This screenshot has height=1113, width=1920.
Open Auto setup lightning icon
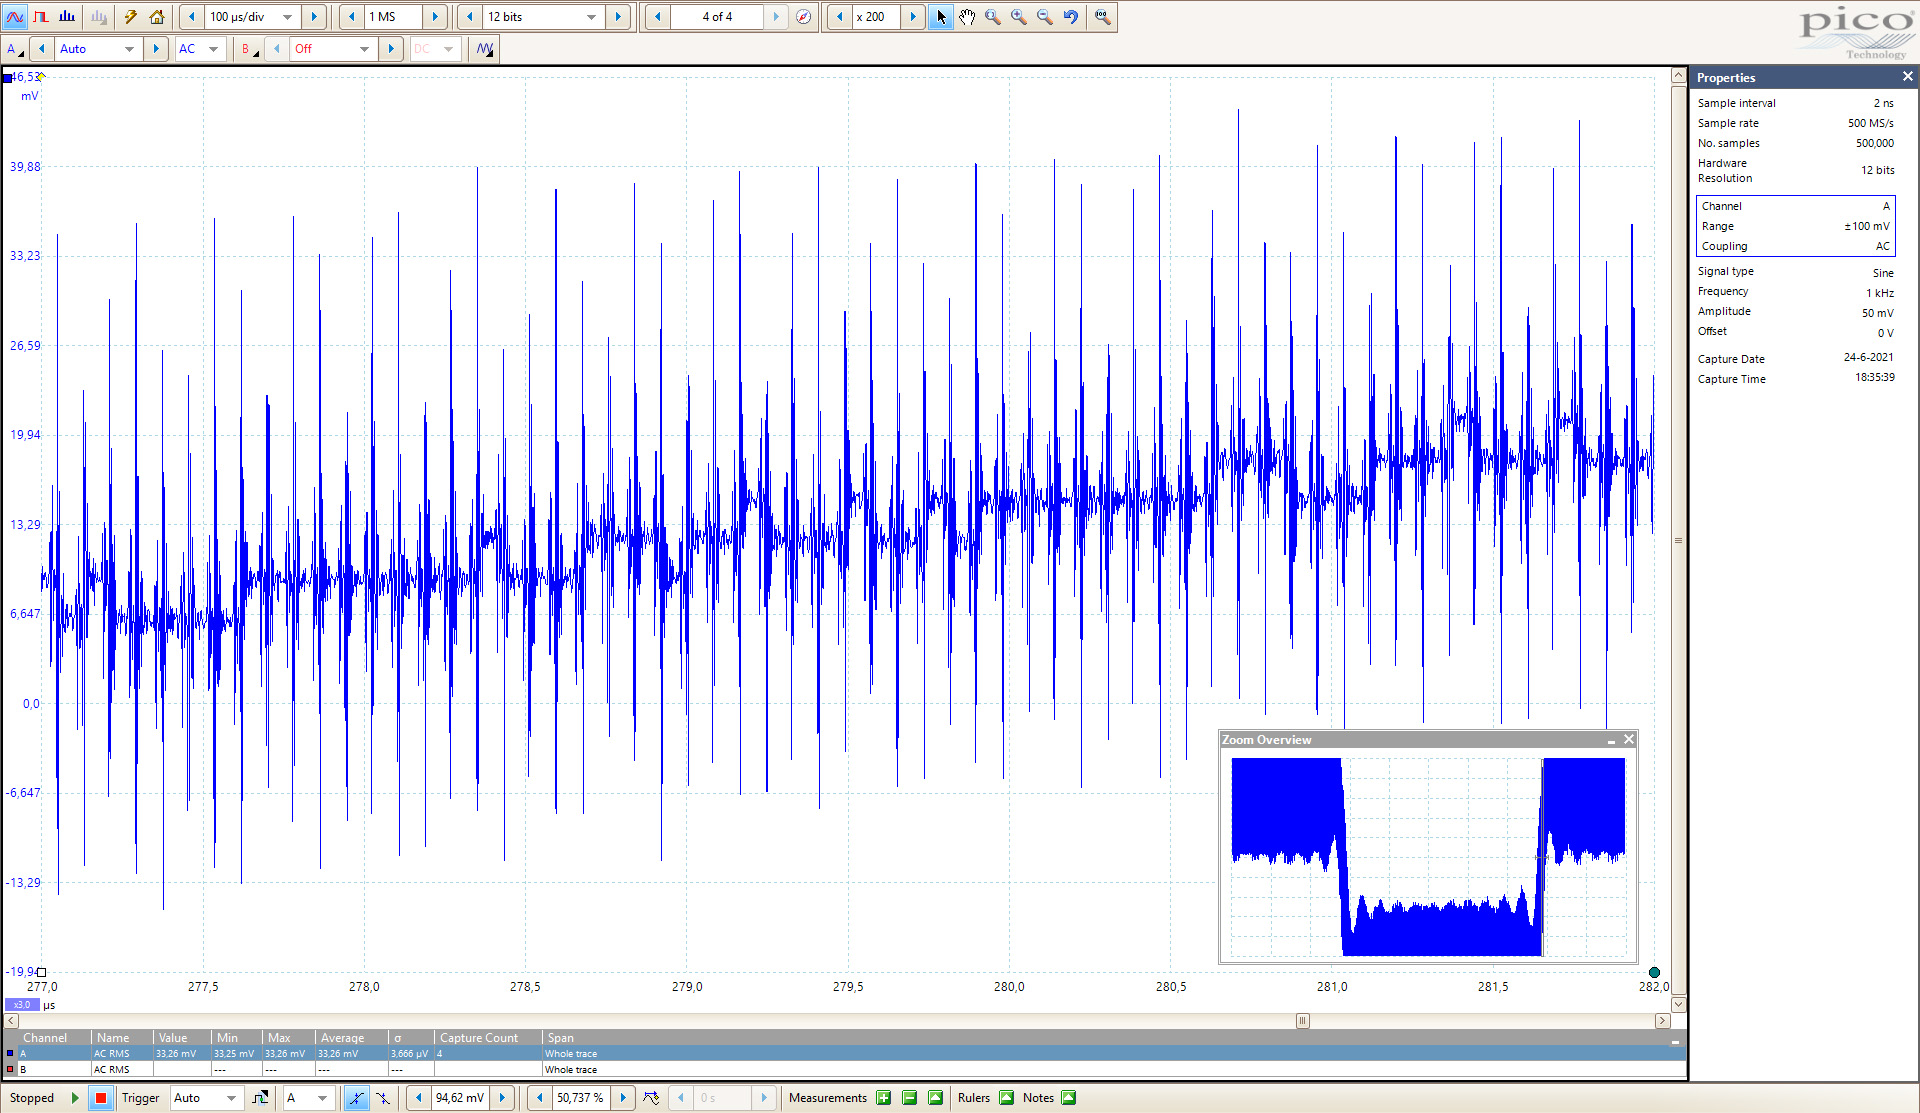click(131, 17)
